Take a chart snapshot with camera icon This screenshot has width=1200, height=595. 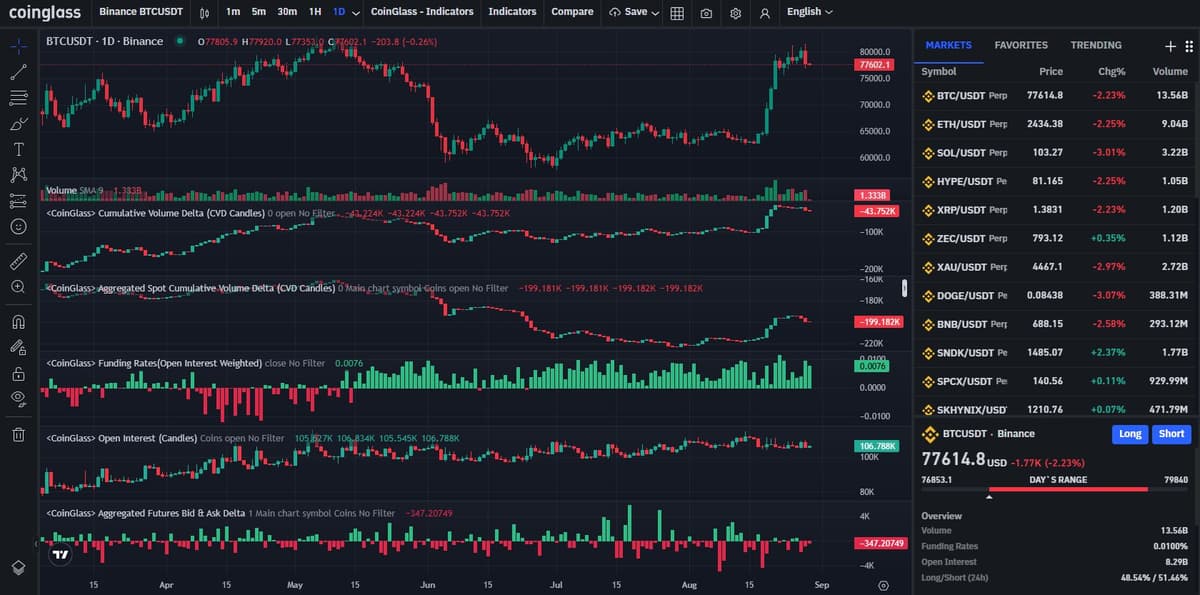pos(706,13)
